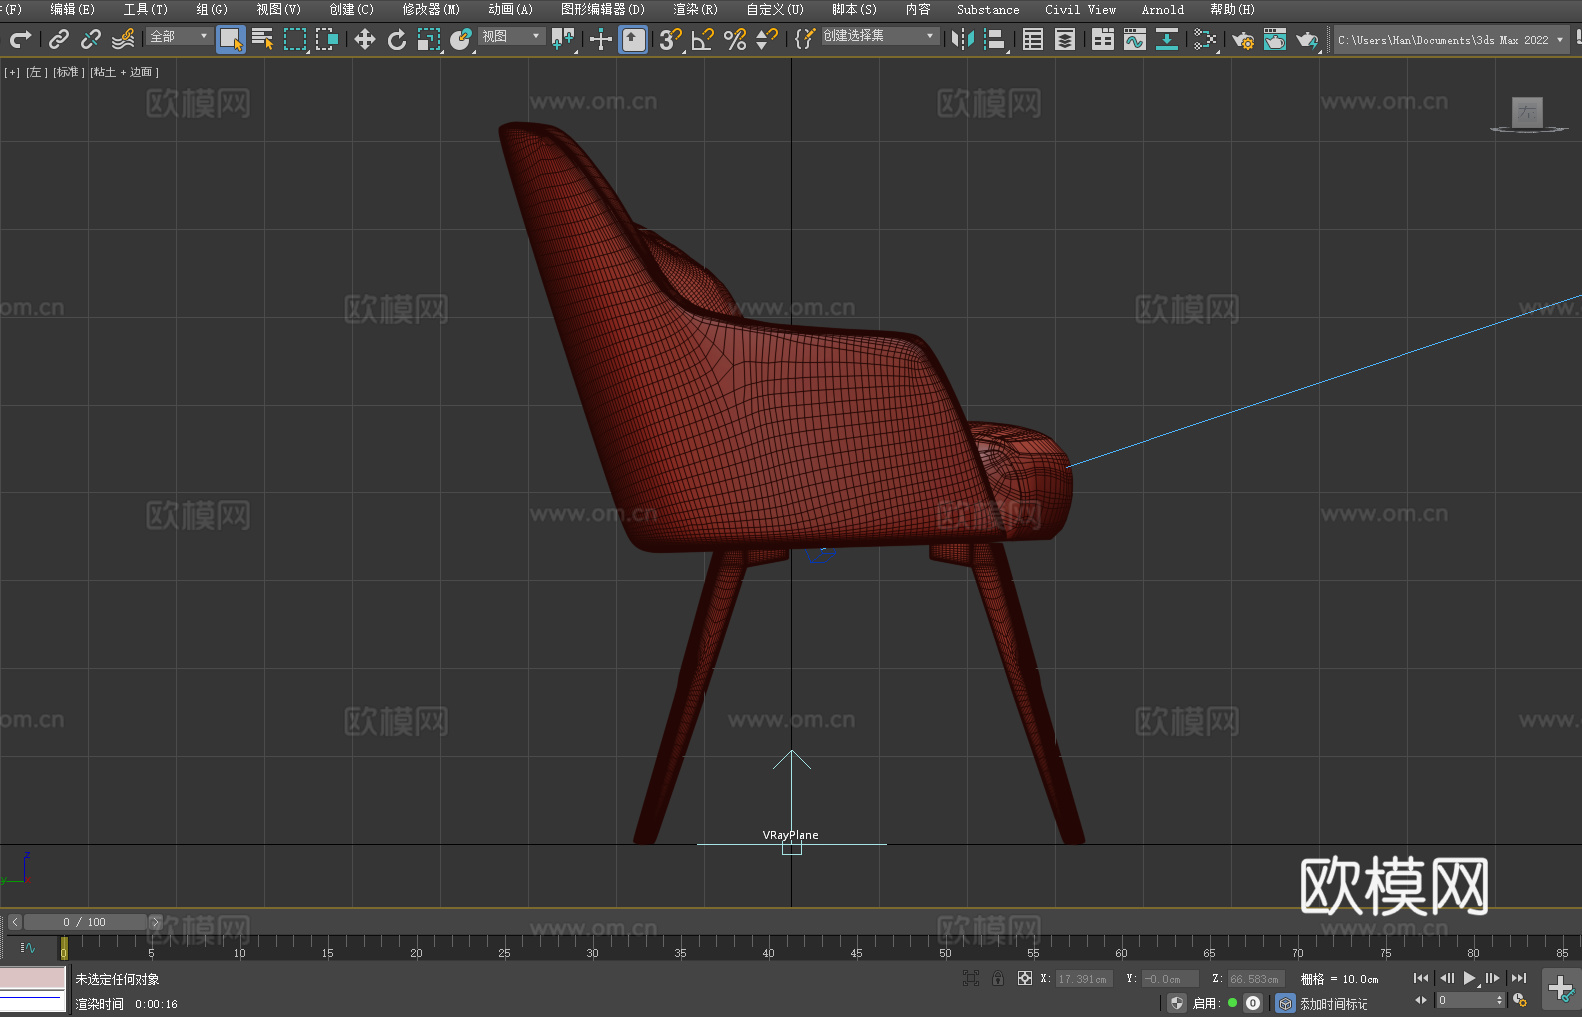Open 编辑(E) menu
This screenshot has width=1582, height=1017.
pyautogui.click(x=72, y=9)
